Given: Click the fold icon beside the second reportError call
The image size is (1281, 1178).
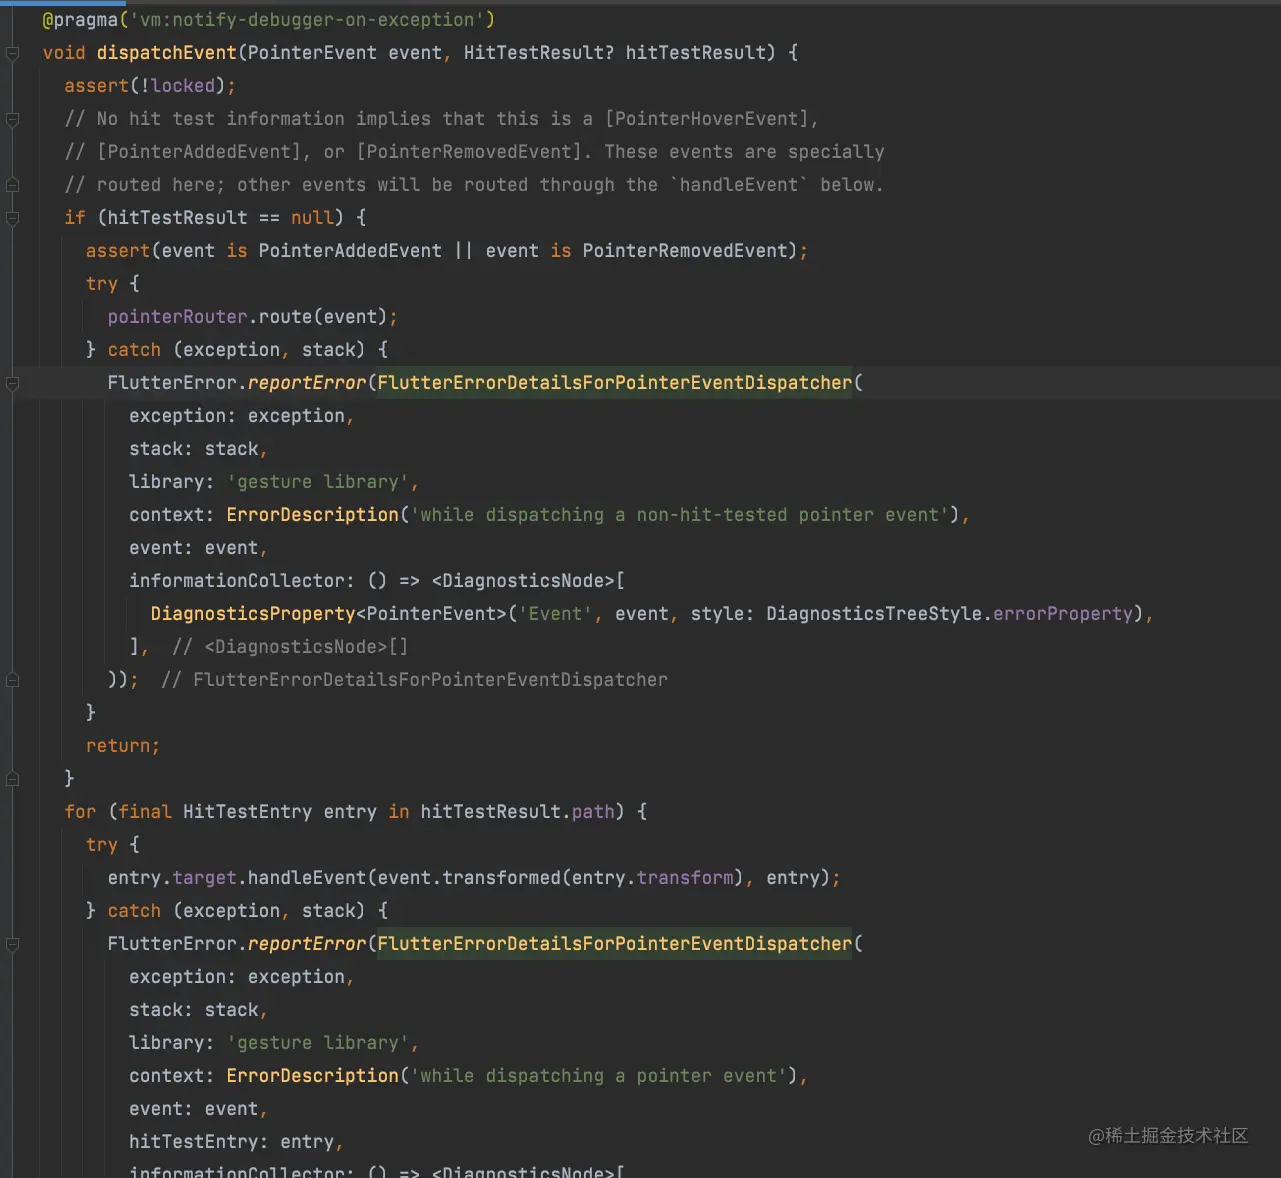Looking at the screenshot, I should [x=13, y=943].
